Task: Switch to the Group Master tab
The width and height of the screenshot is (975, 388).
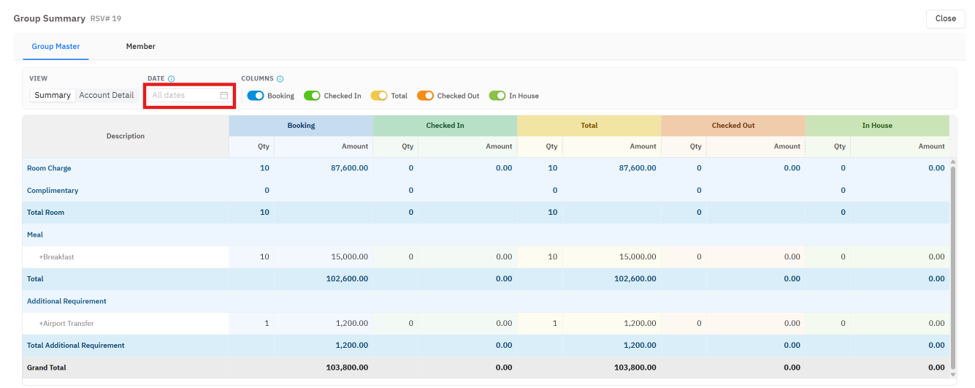Action: (x=56, y=47)
